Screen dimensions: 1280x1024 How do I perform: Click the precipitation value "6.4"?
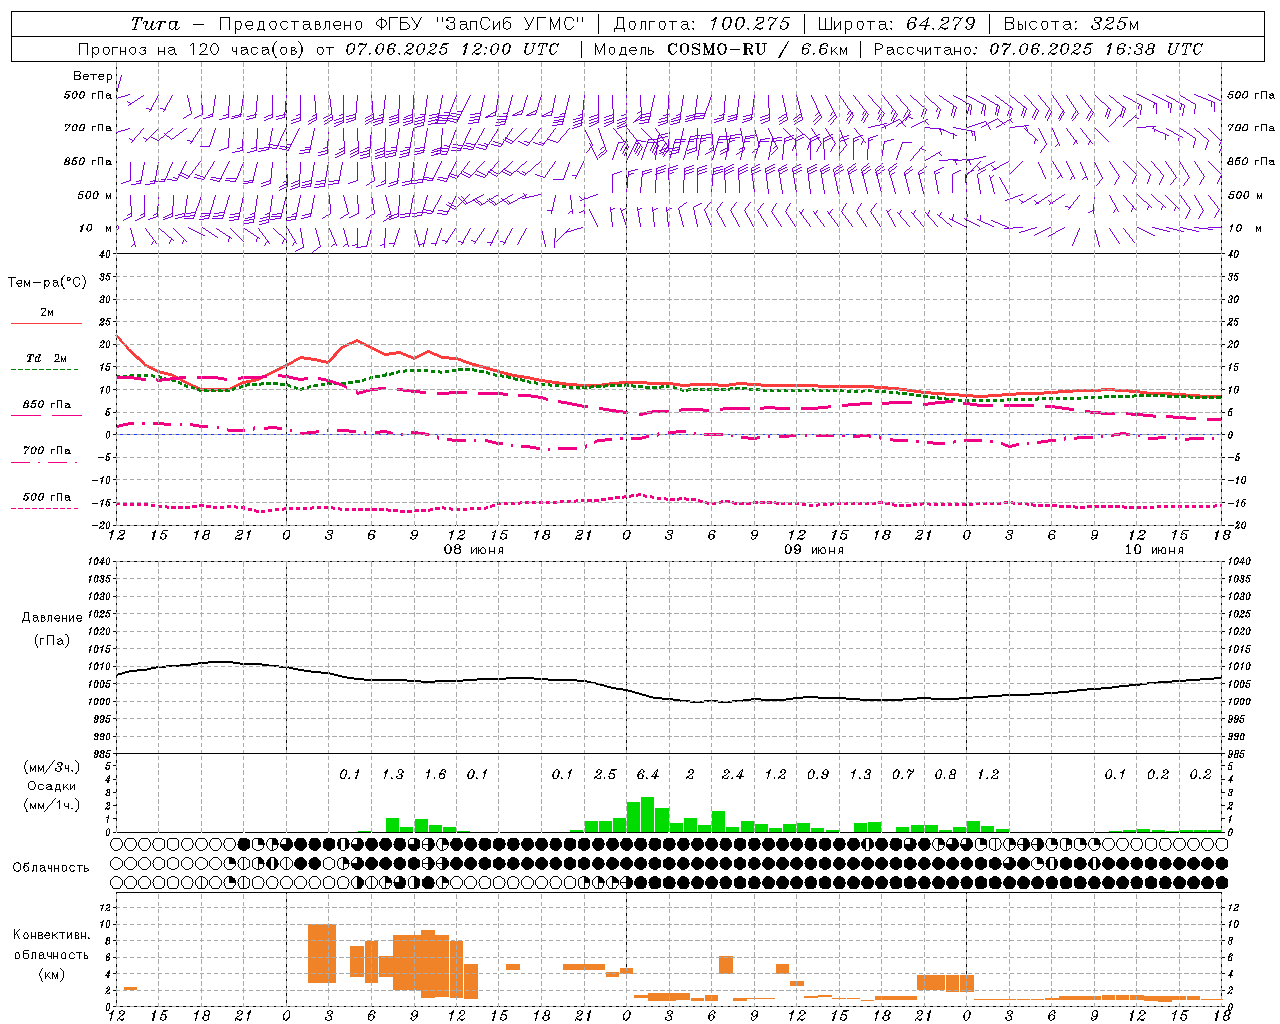click(648, 774)
